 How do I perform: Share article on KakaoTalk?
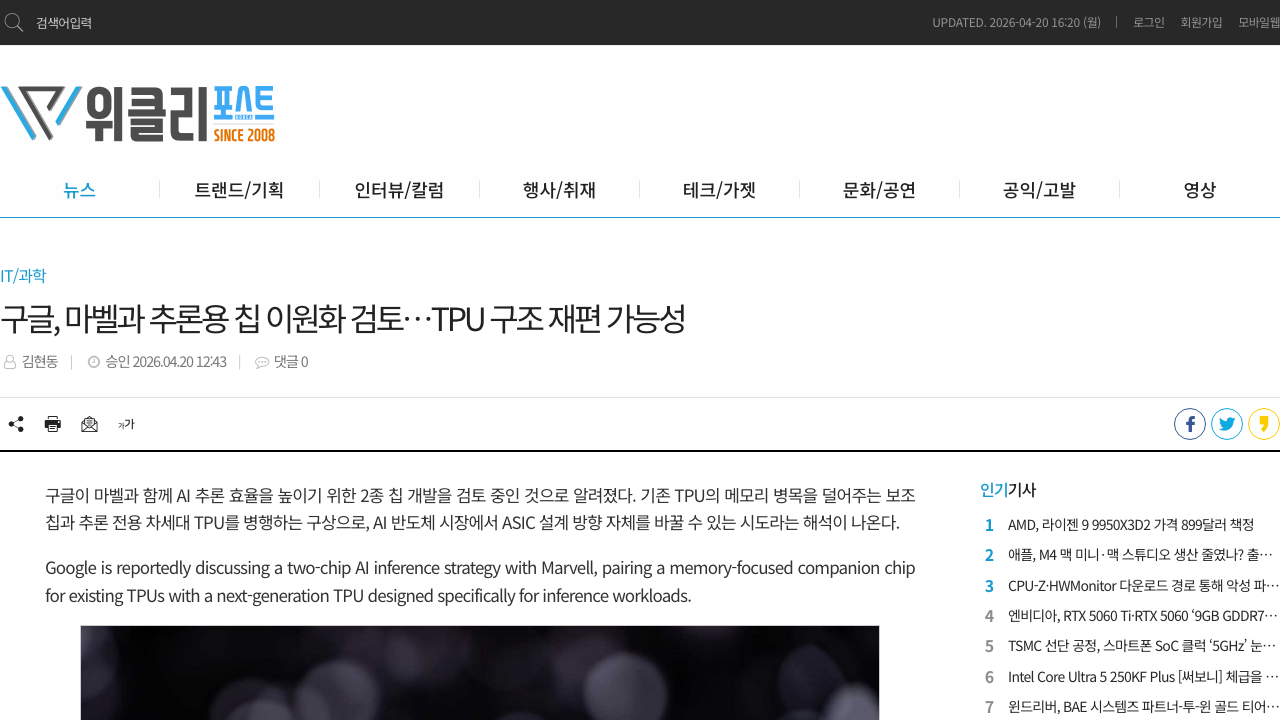1264,424
